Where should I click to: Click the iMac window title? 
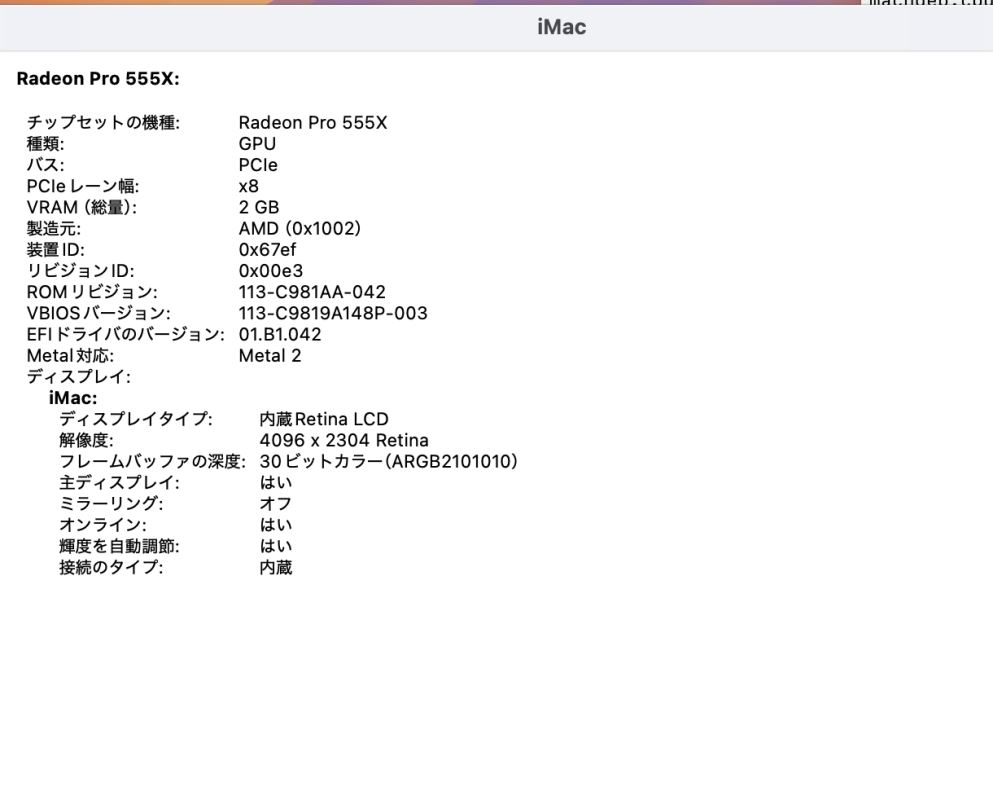(561, 27)
